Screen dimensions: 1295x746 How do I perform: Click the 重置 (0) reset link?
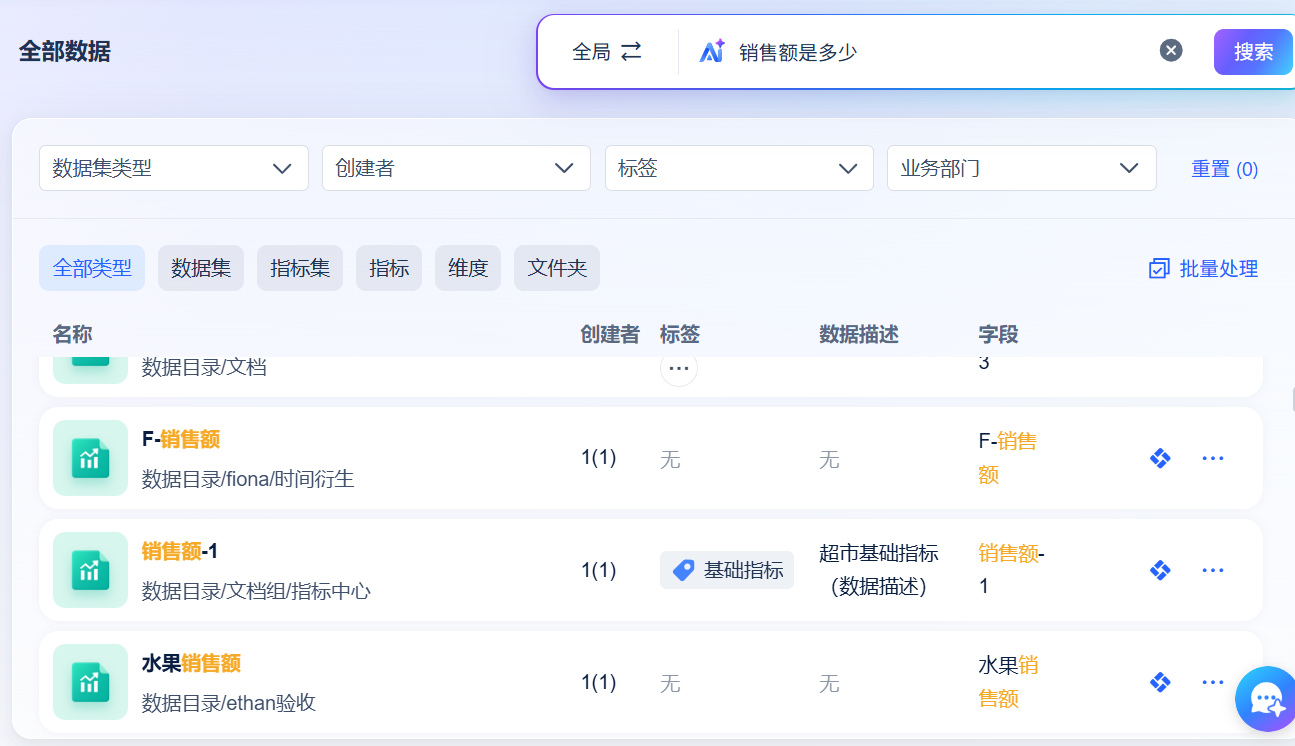point(1224,169)
